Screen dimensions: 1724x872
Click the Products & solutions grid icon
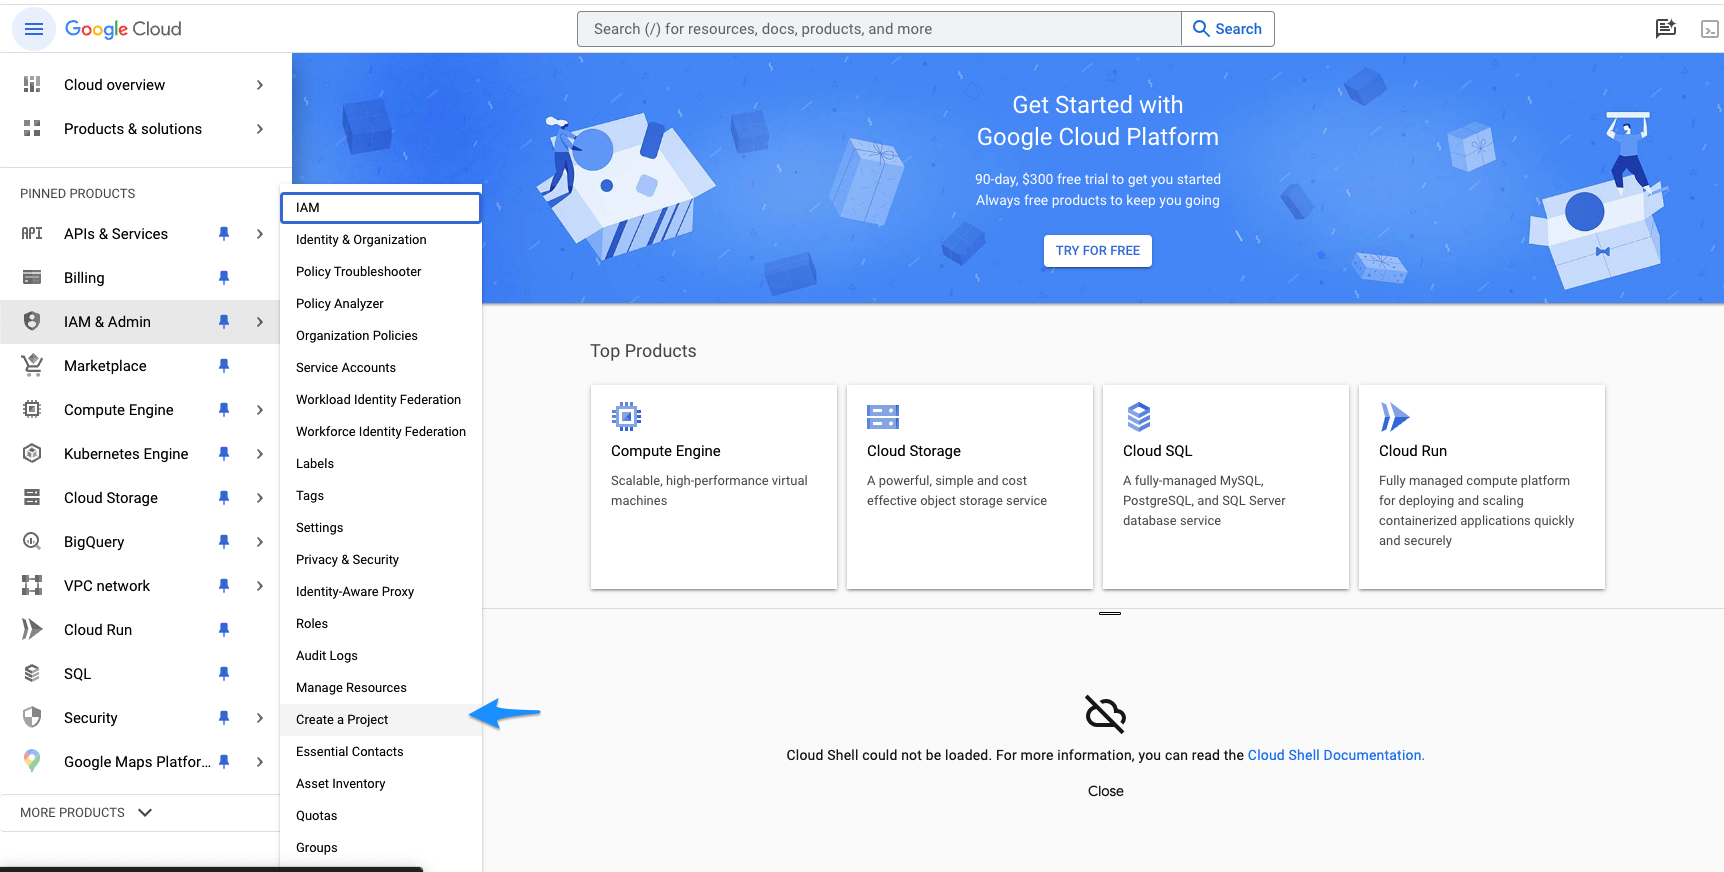click(32, 129)
